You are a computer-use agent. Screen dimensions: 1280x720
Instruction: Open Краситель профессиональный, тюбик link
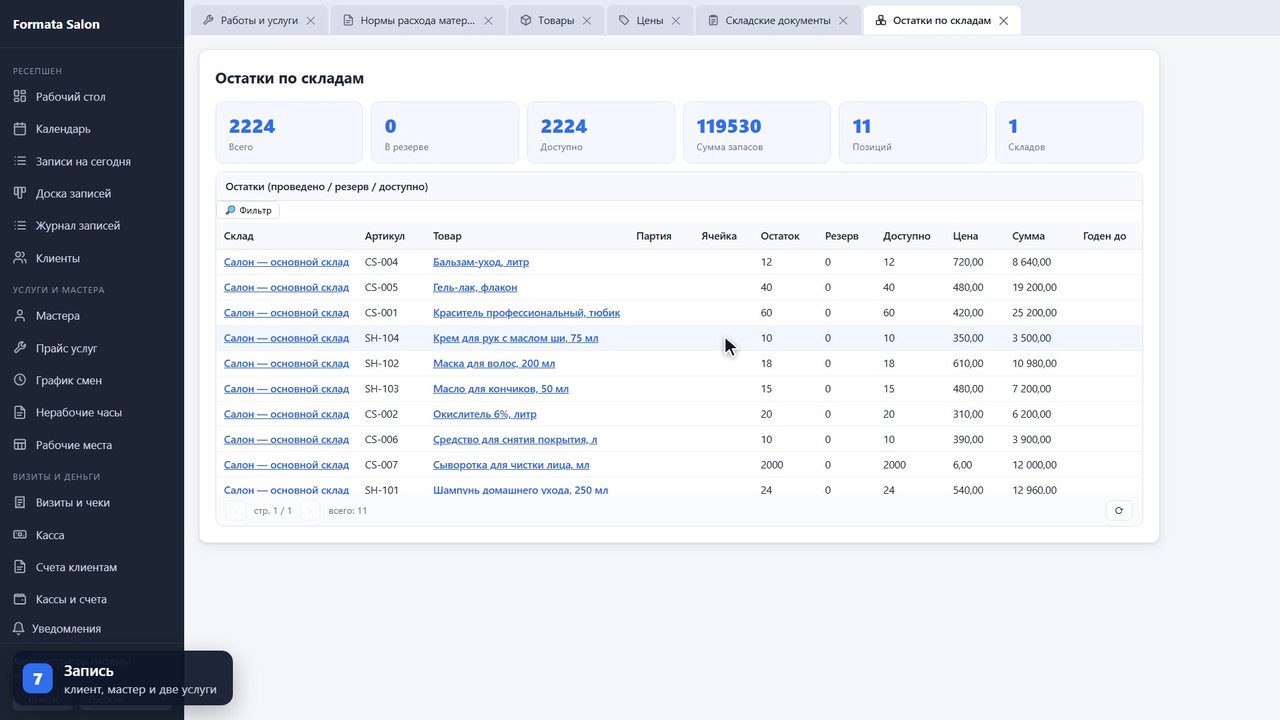click(x=526, y=313)
